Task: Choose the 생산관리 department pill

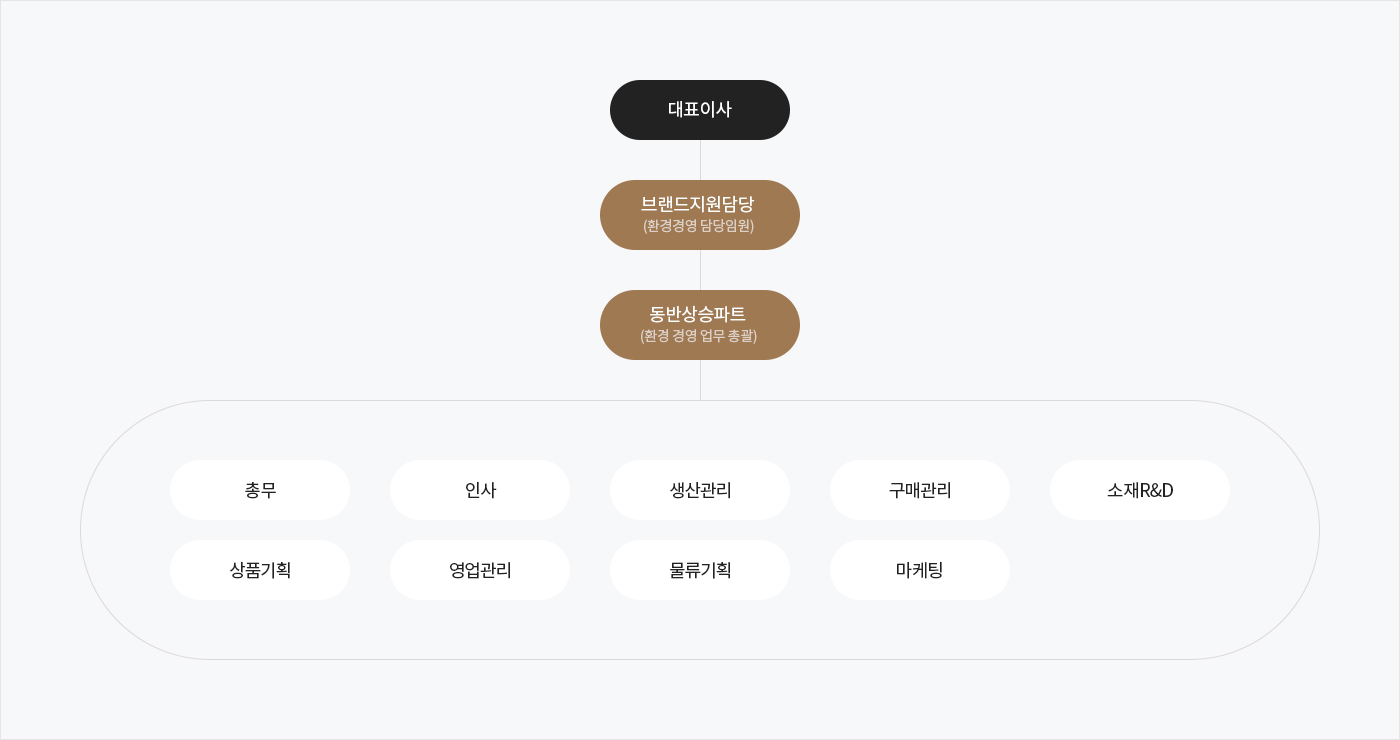Action: 700,490
